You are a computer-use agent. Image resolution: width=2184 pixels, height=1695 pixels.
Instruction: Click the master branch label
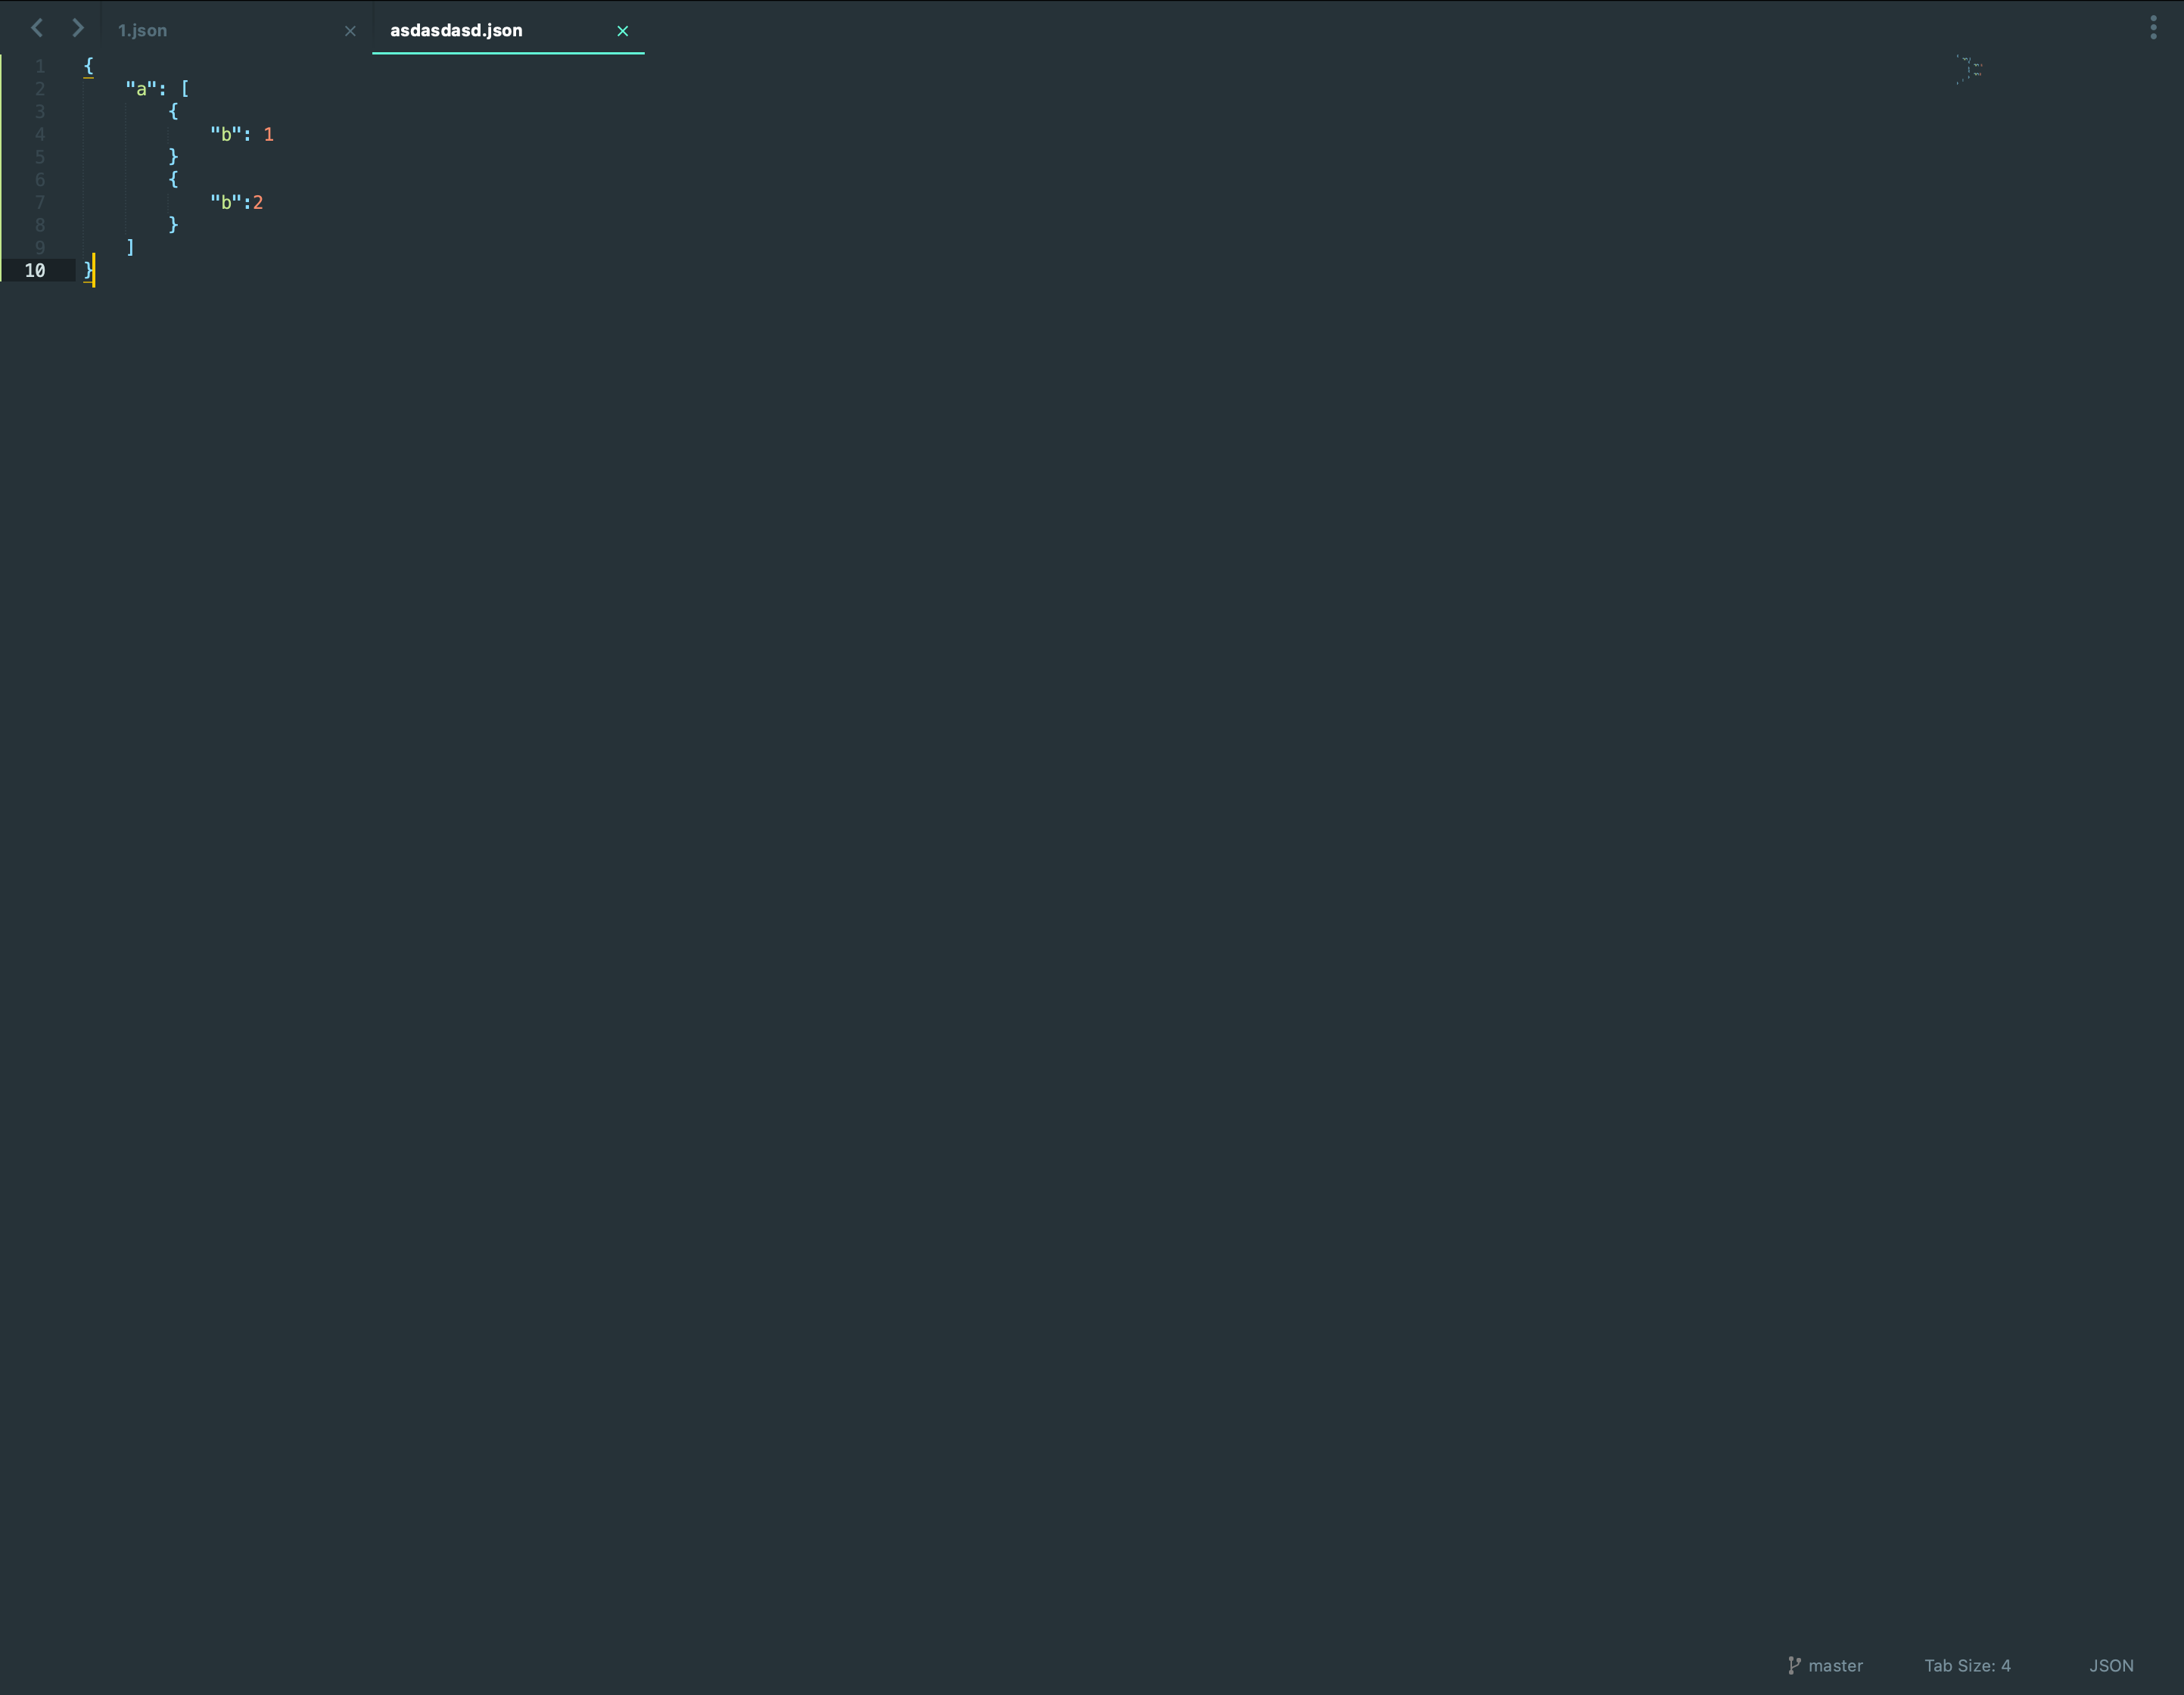click(1835, 1665)
